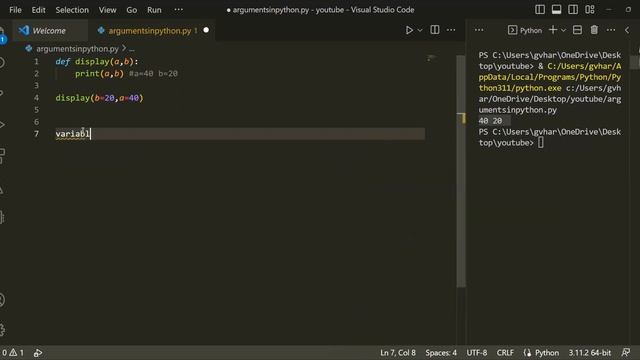Switch to the Welcome tab
The height and width of the screenshot is (360, 640).
click(x=49, y=31)
